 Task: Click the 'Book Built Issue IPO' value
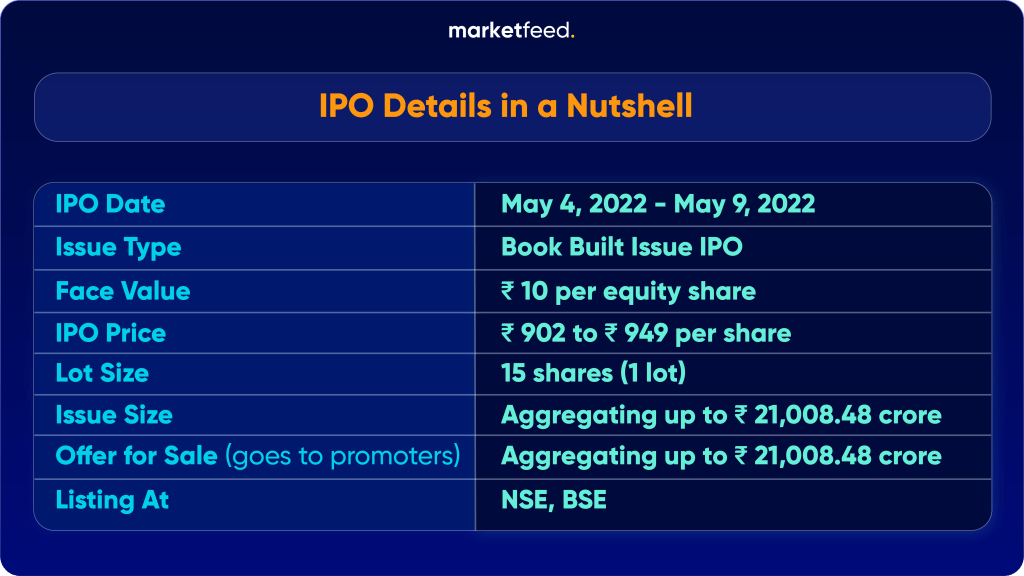coord(622,247)
